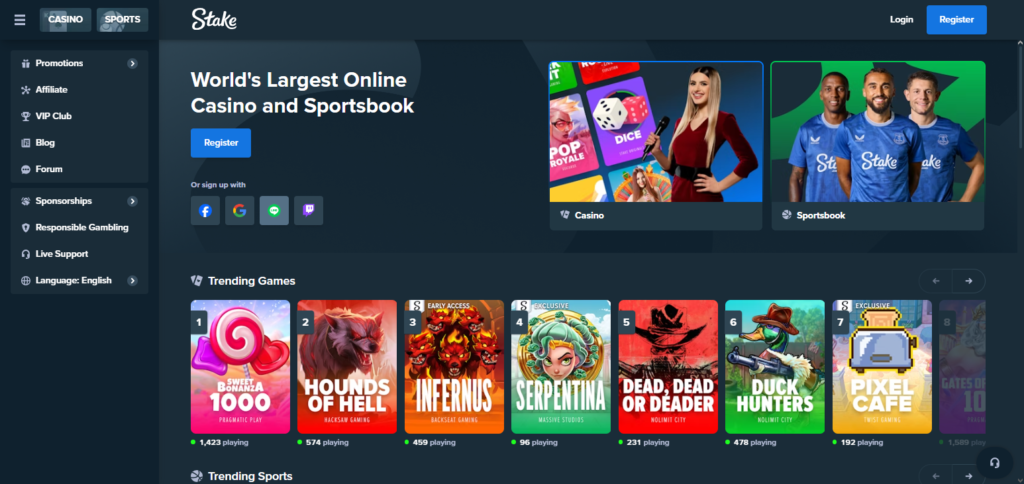
Task: Open Serpentina game card
Action: 561,367
